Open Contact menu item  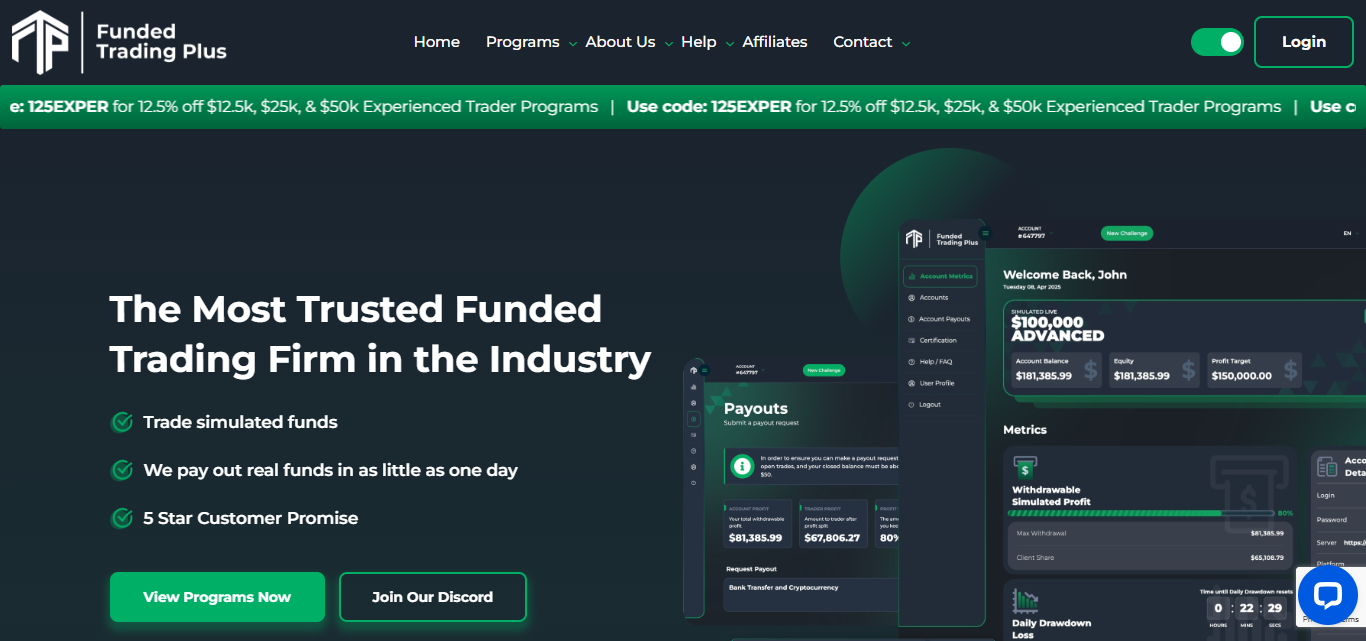pyautogui.click(x=862, y=42)
